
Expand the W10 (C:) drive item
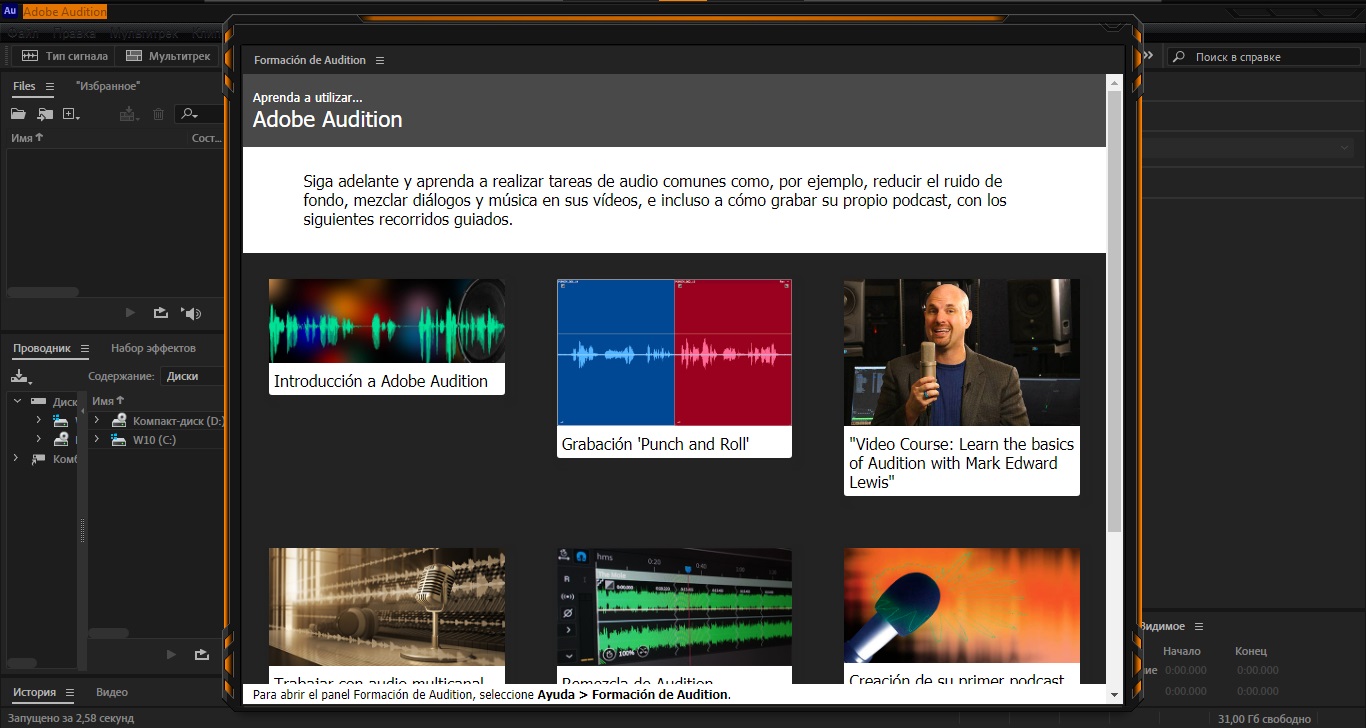(x=97, y=440)
